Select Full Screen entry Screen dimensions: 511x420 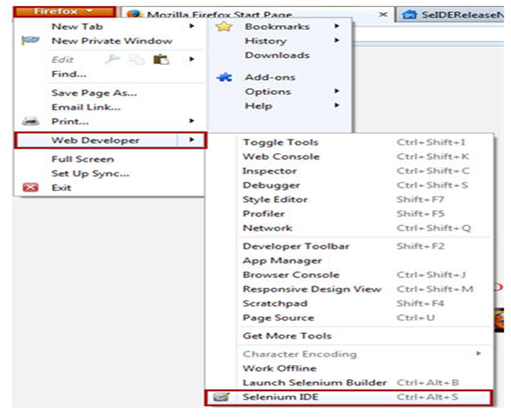(110, 159)
